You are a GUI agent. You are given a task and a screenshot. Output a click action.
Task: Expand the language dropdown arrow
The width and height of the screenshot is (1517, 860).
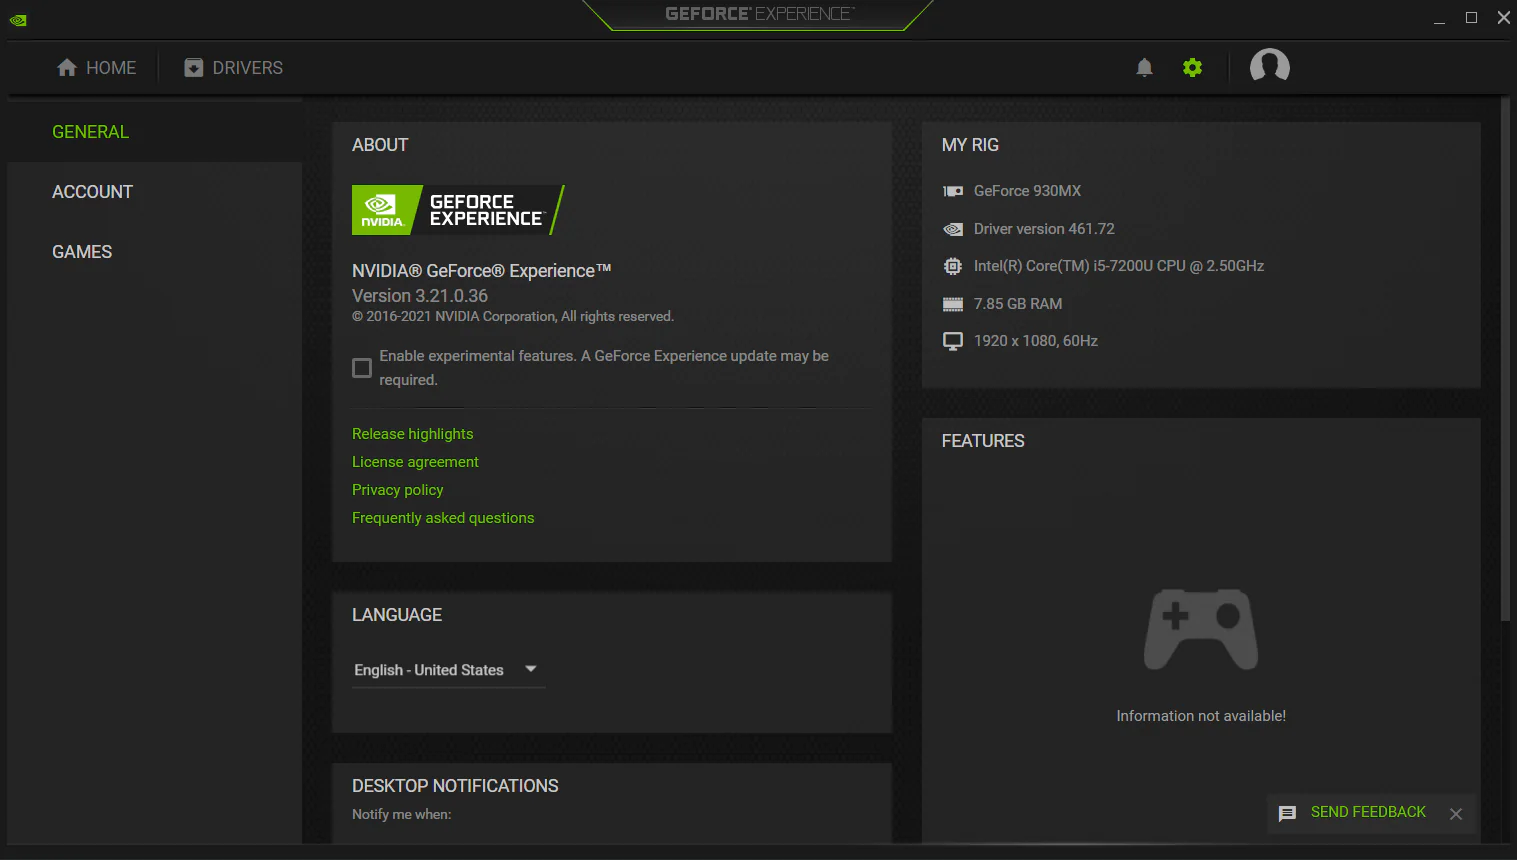pos(531,669)
